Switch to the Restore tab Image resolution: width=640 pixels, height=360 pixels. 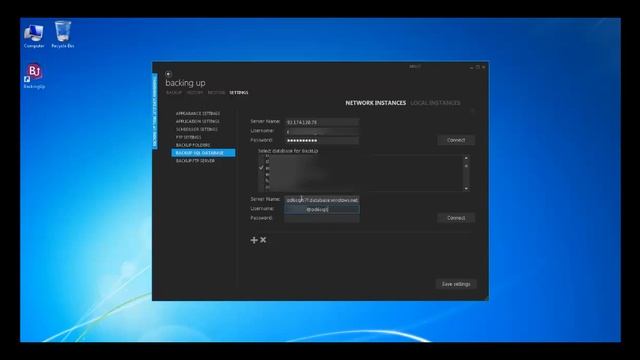(216, 93)
